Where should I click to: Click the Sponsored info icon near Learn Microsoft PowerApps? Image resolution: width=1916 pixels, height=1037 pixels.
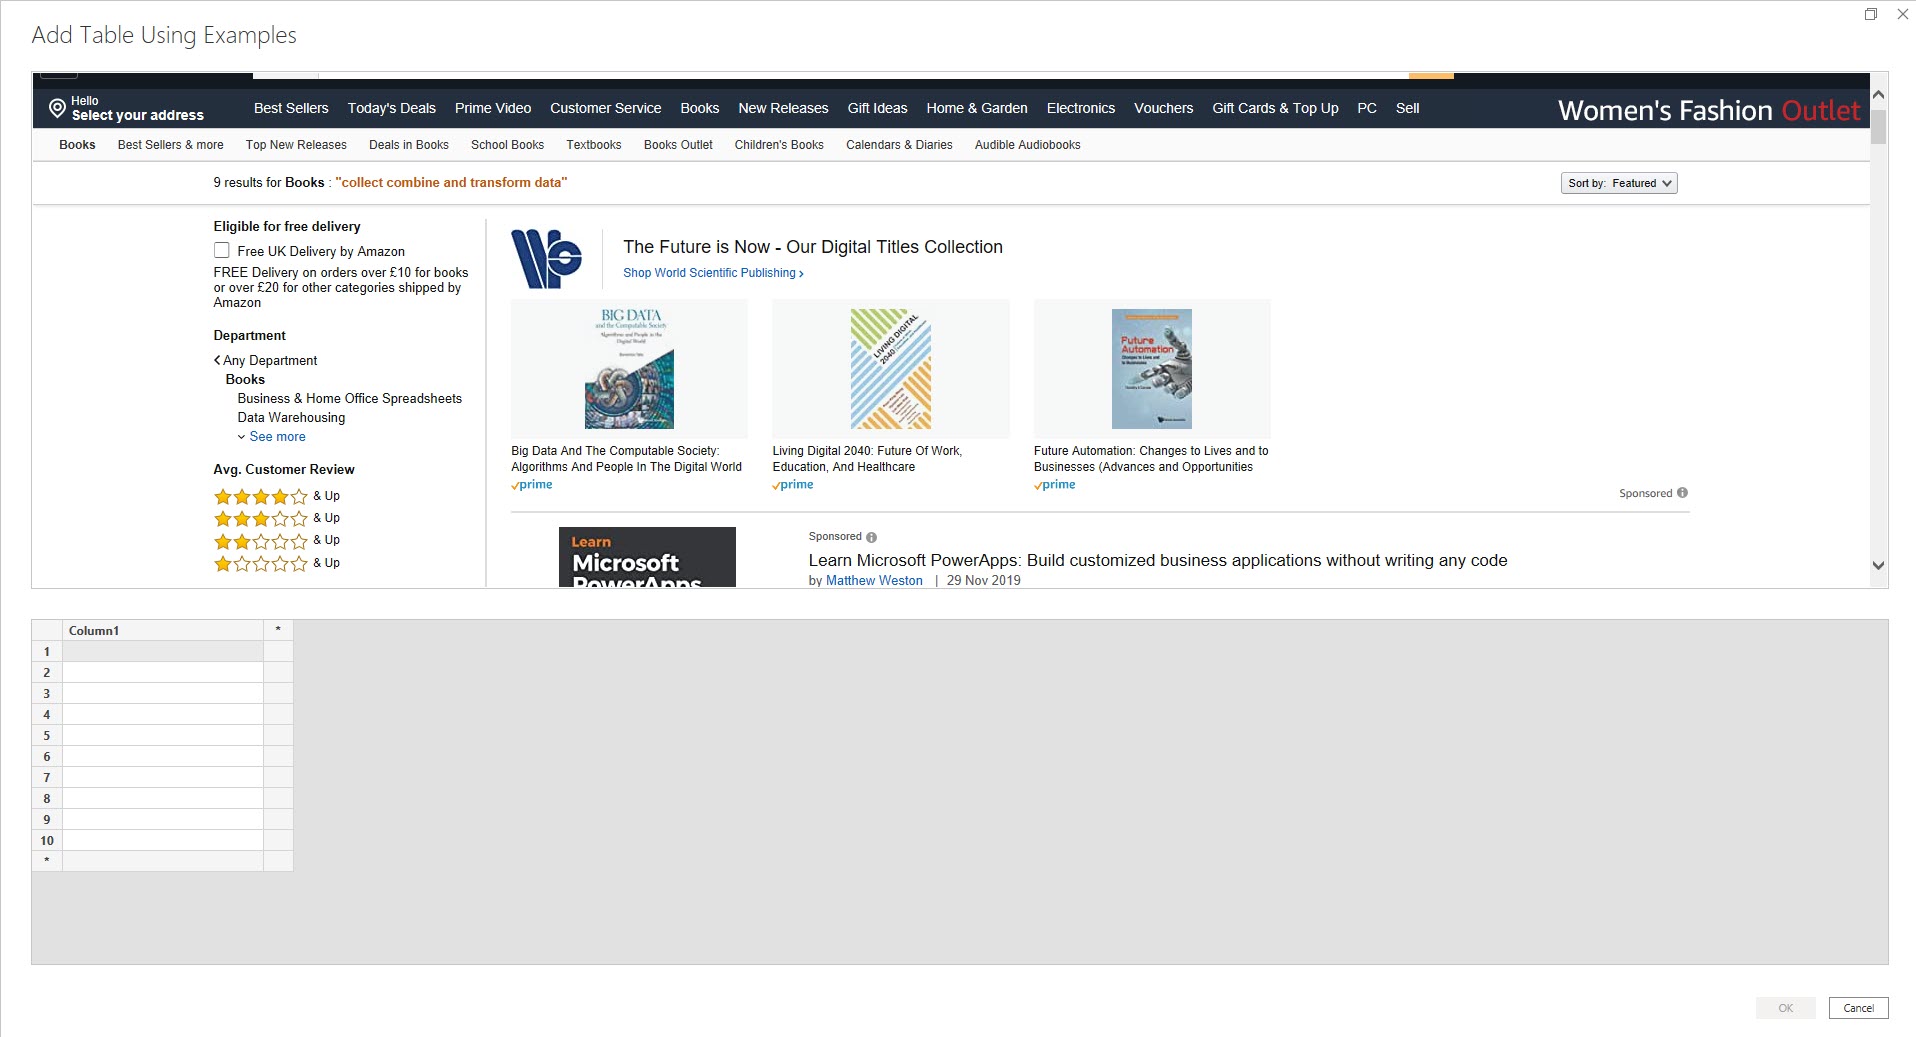871,537
